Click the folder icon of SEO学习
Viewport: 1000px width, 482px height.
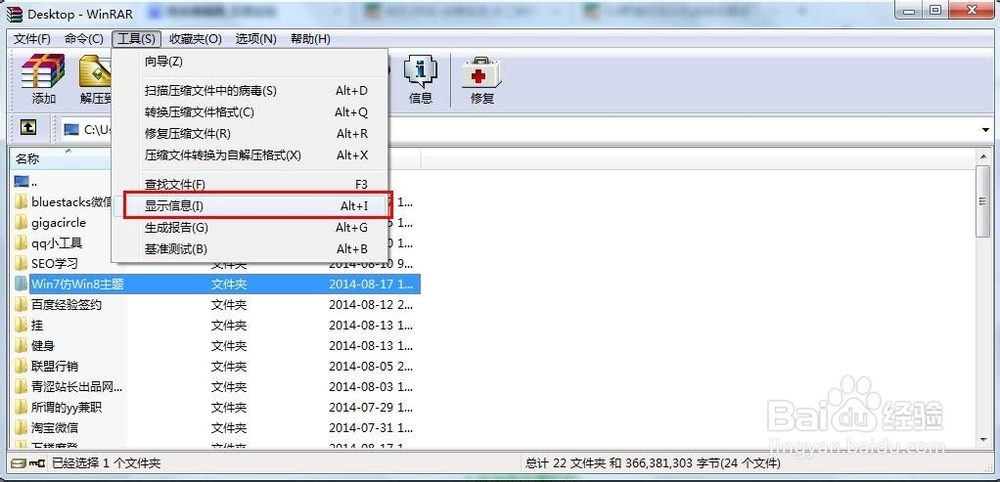(x=22, y=263)
